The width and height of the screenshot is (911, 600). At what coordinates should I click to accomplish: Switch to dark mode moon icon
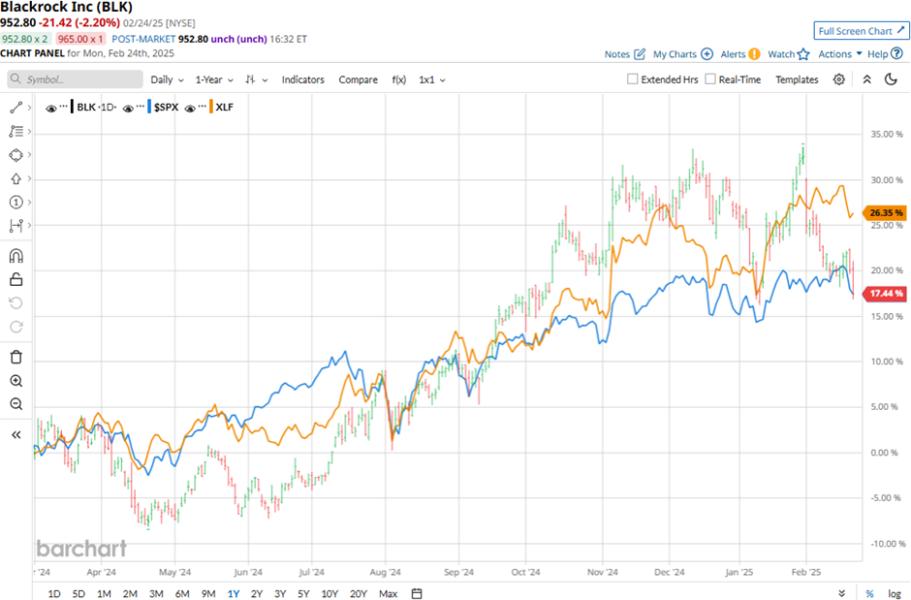pos(891,80)
